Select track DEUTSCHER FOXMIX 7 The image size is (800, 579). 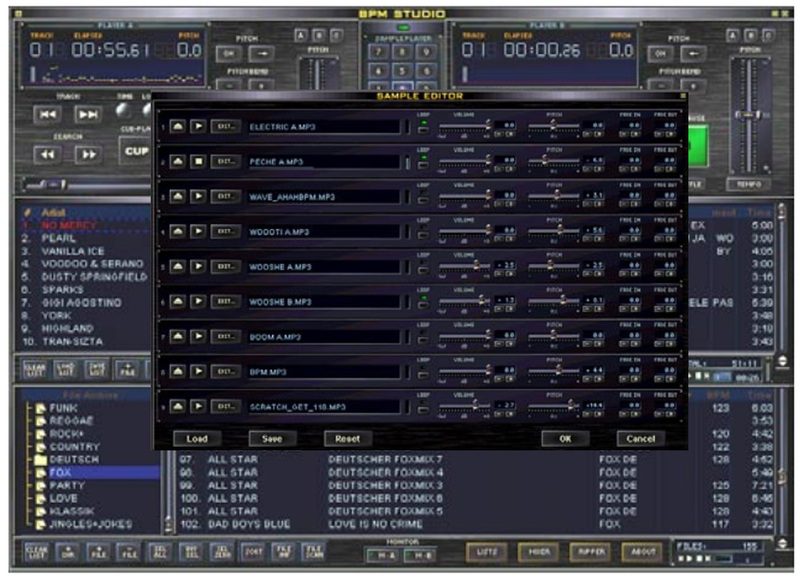tap(385, 460)
